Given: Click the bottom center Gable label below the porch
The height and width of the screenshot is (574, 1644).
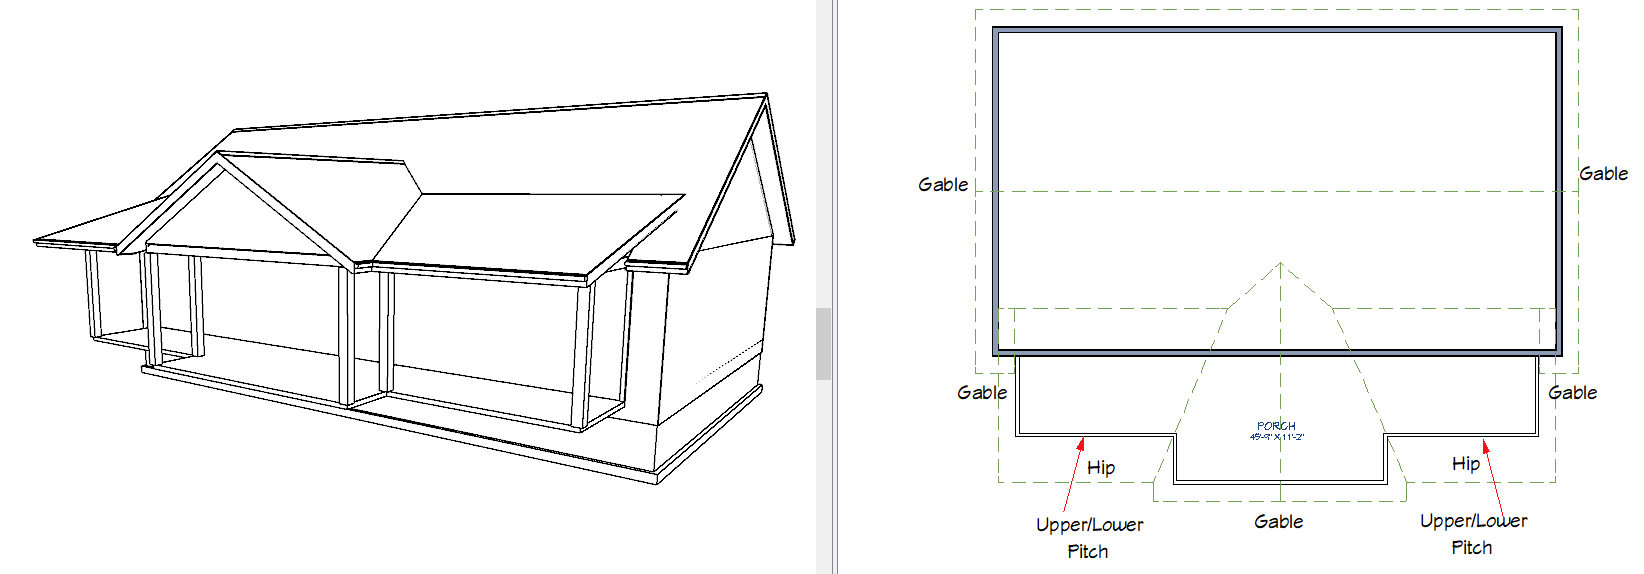Looking at the screenshot, I should 1278,522.
